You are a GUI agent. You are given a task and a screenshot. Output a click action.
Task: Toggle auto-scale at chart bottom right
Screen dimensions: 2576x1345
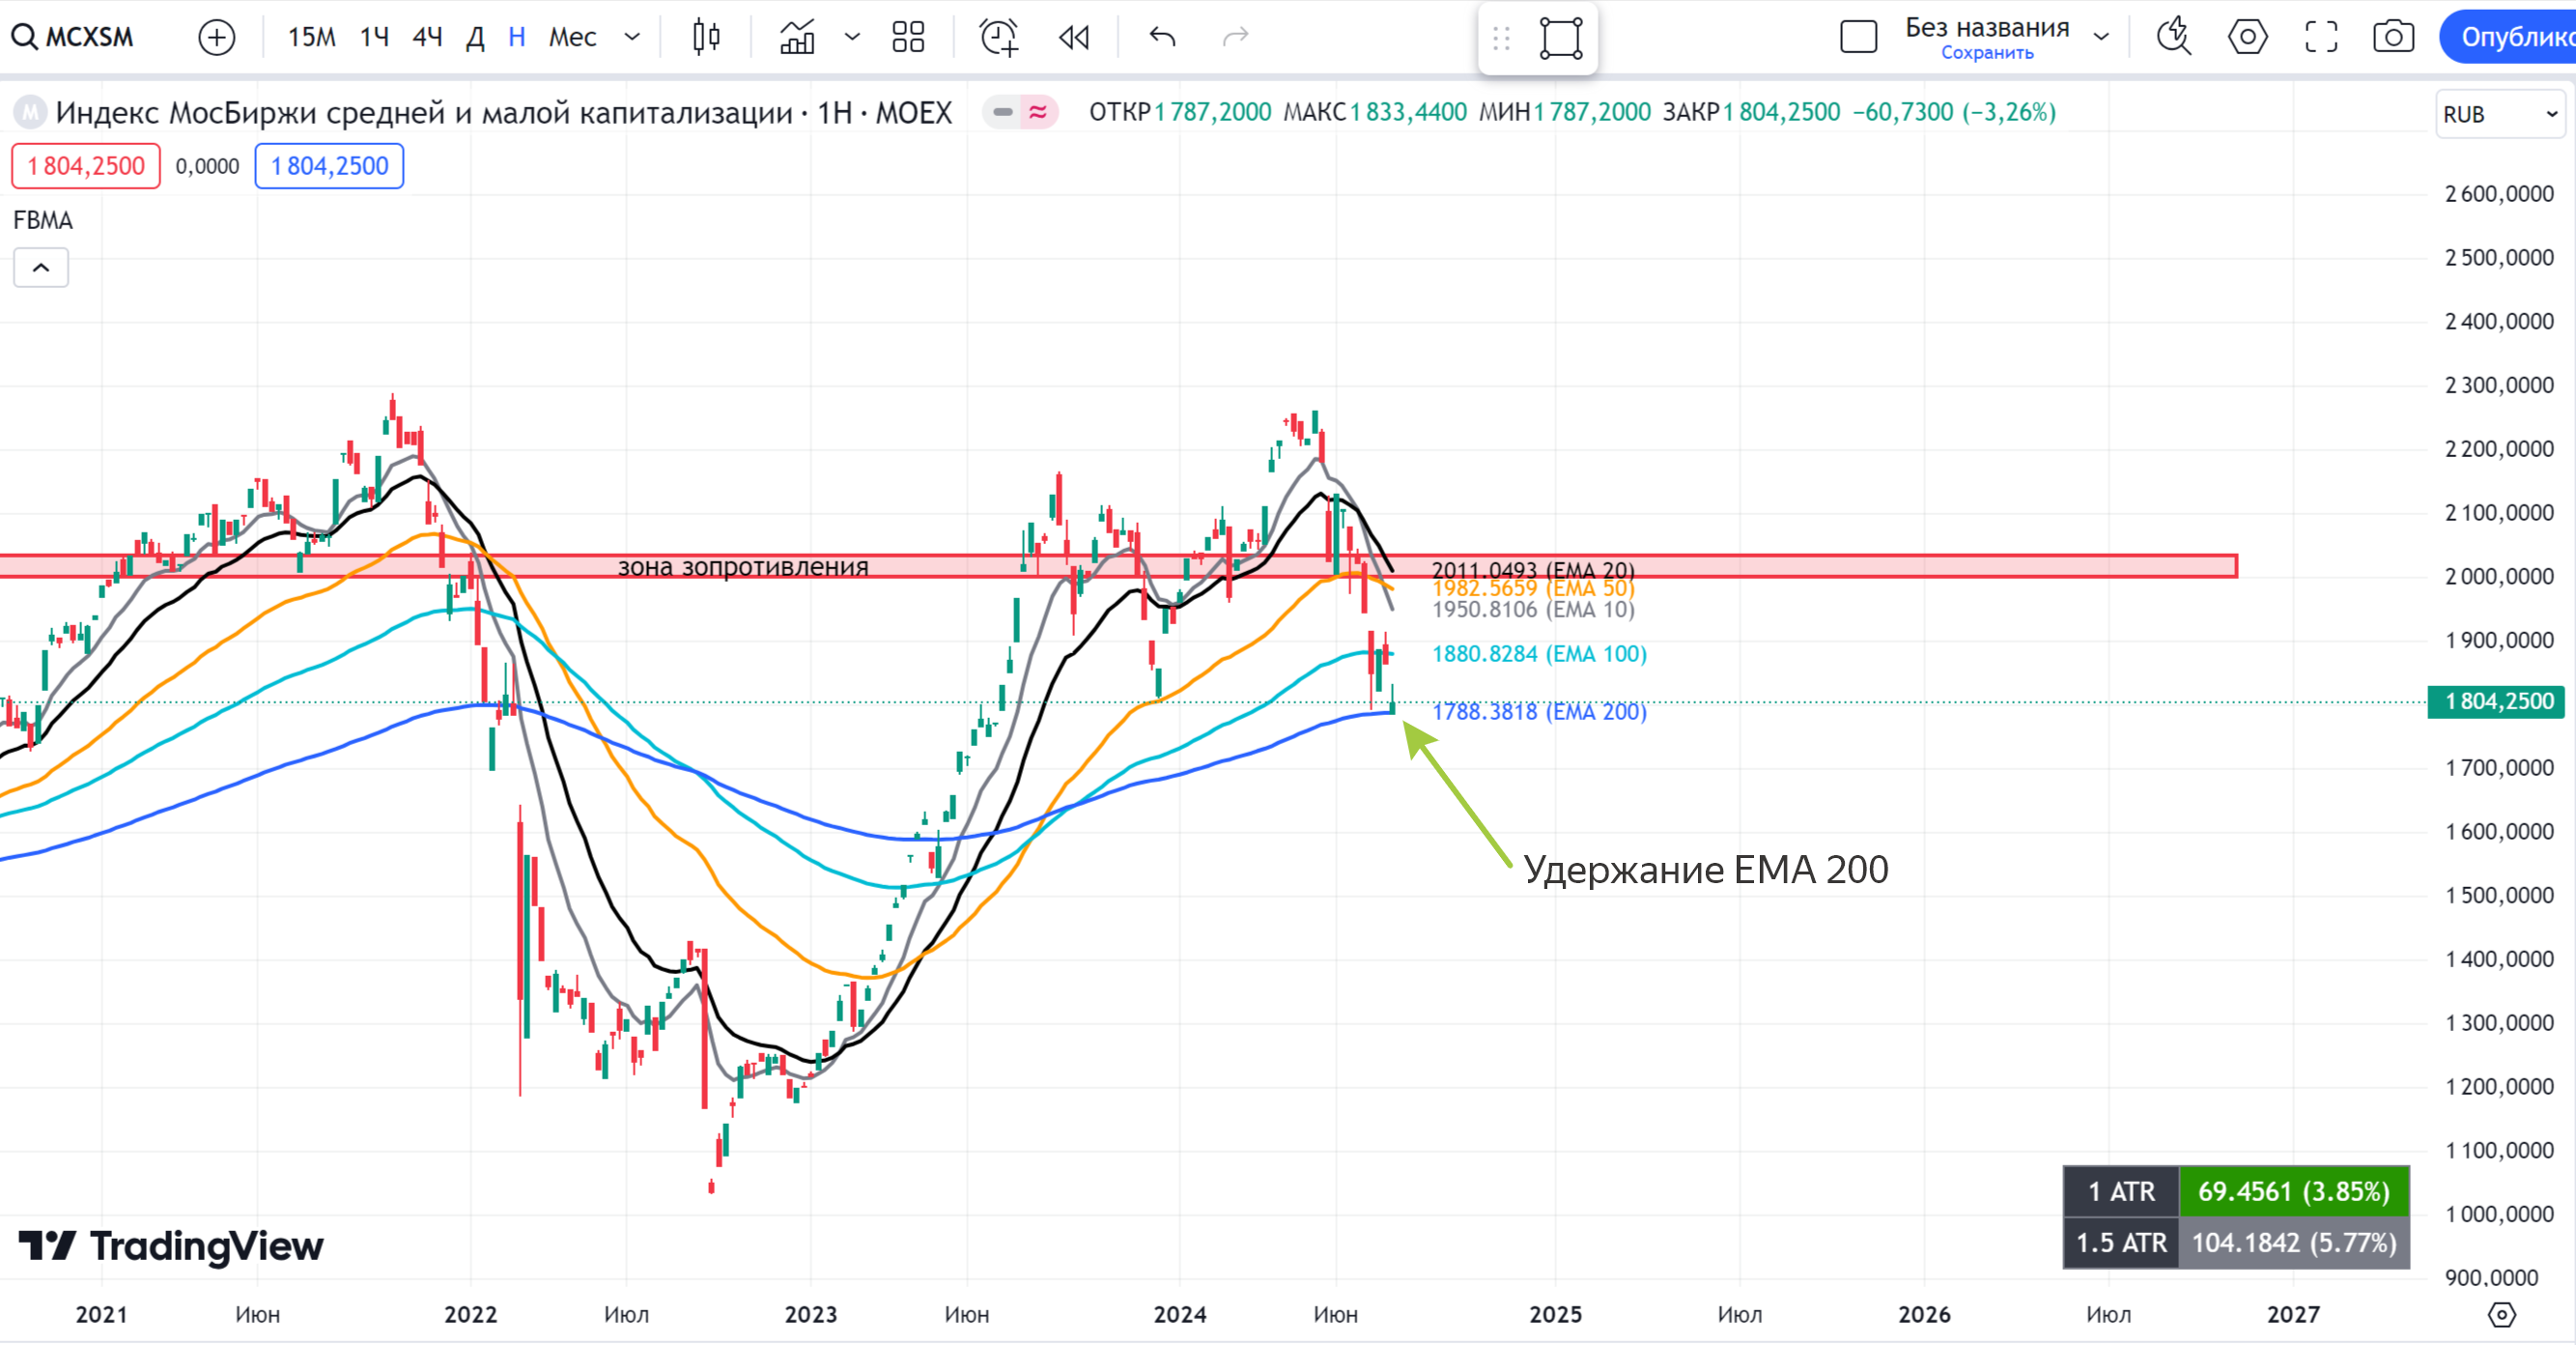[x=2501, y=1314]
